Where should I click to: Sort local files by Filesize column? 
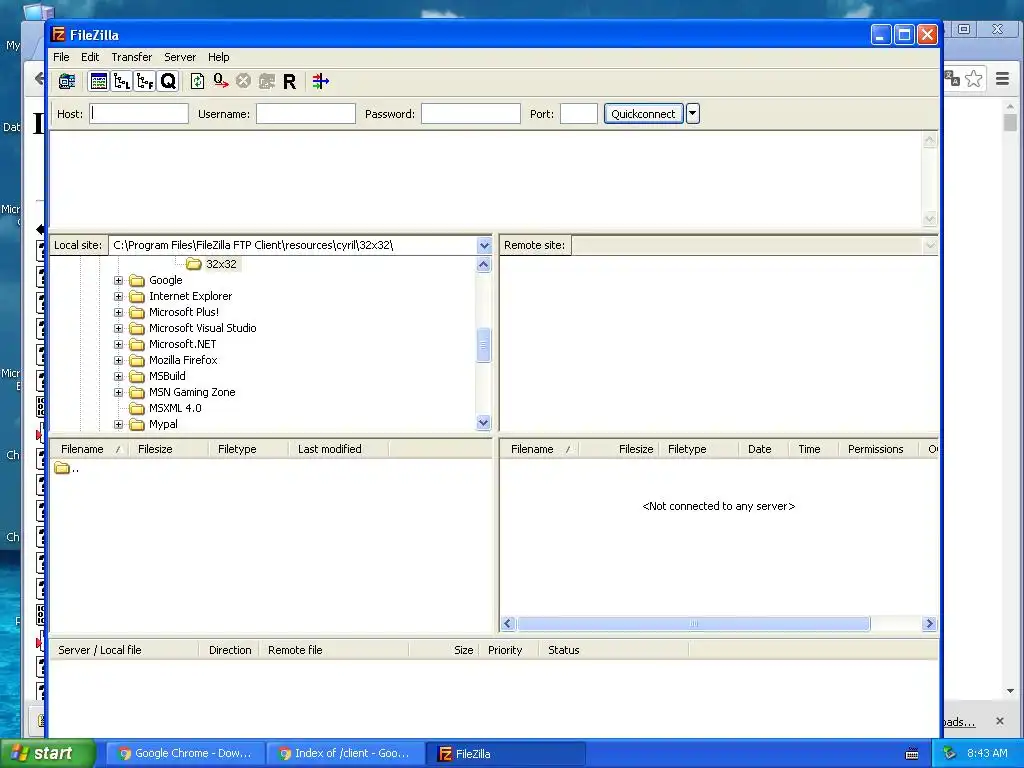coord(168,449)
